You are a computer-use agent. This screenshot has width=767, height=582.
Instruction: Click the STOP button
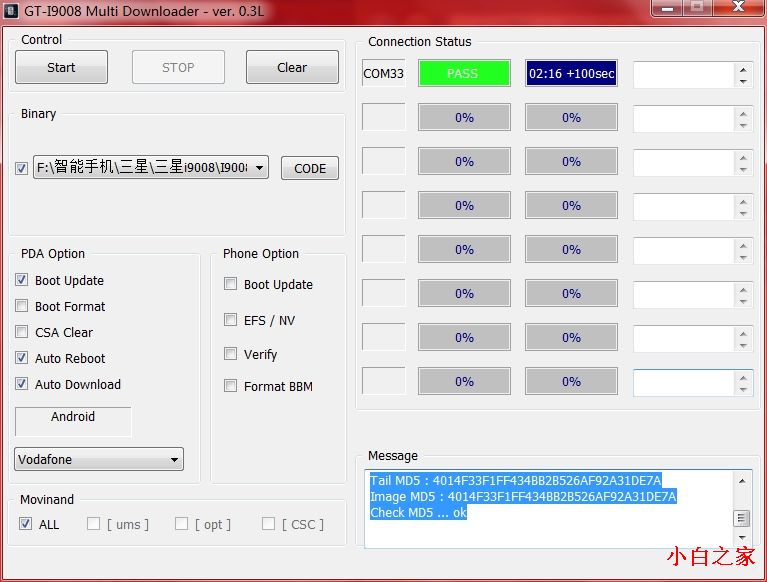(178, 67)
